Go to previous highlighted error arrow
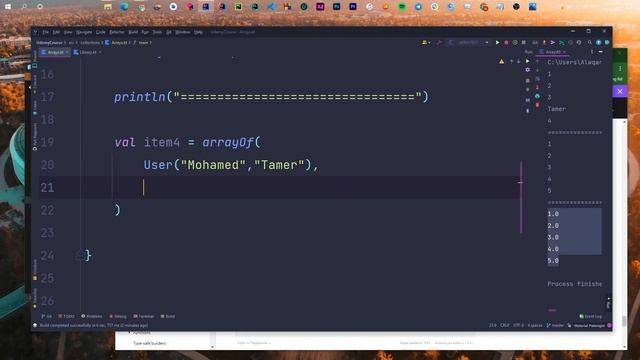The width and height of the screenshot is (640, 360). (511, 62)
